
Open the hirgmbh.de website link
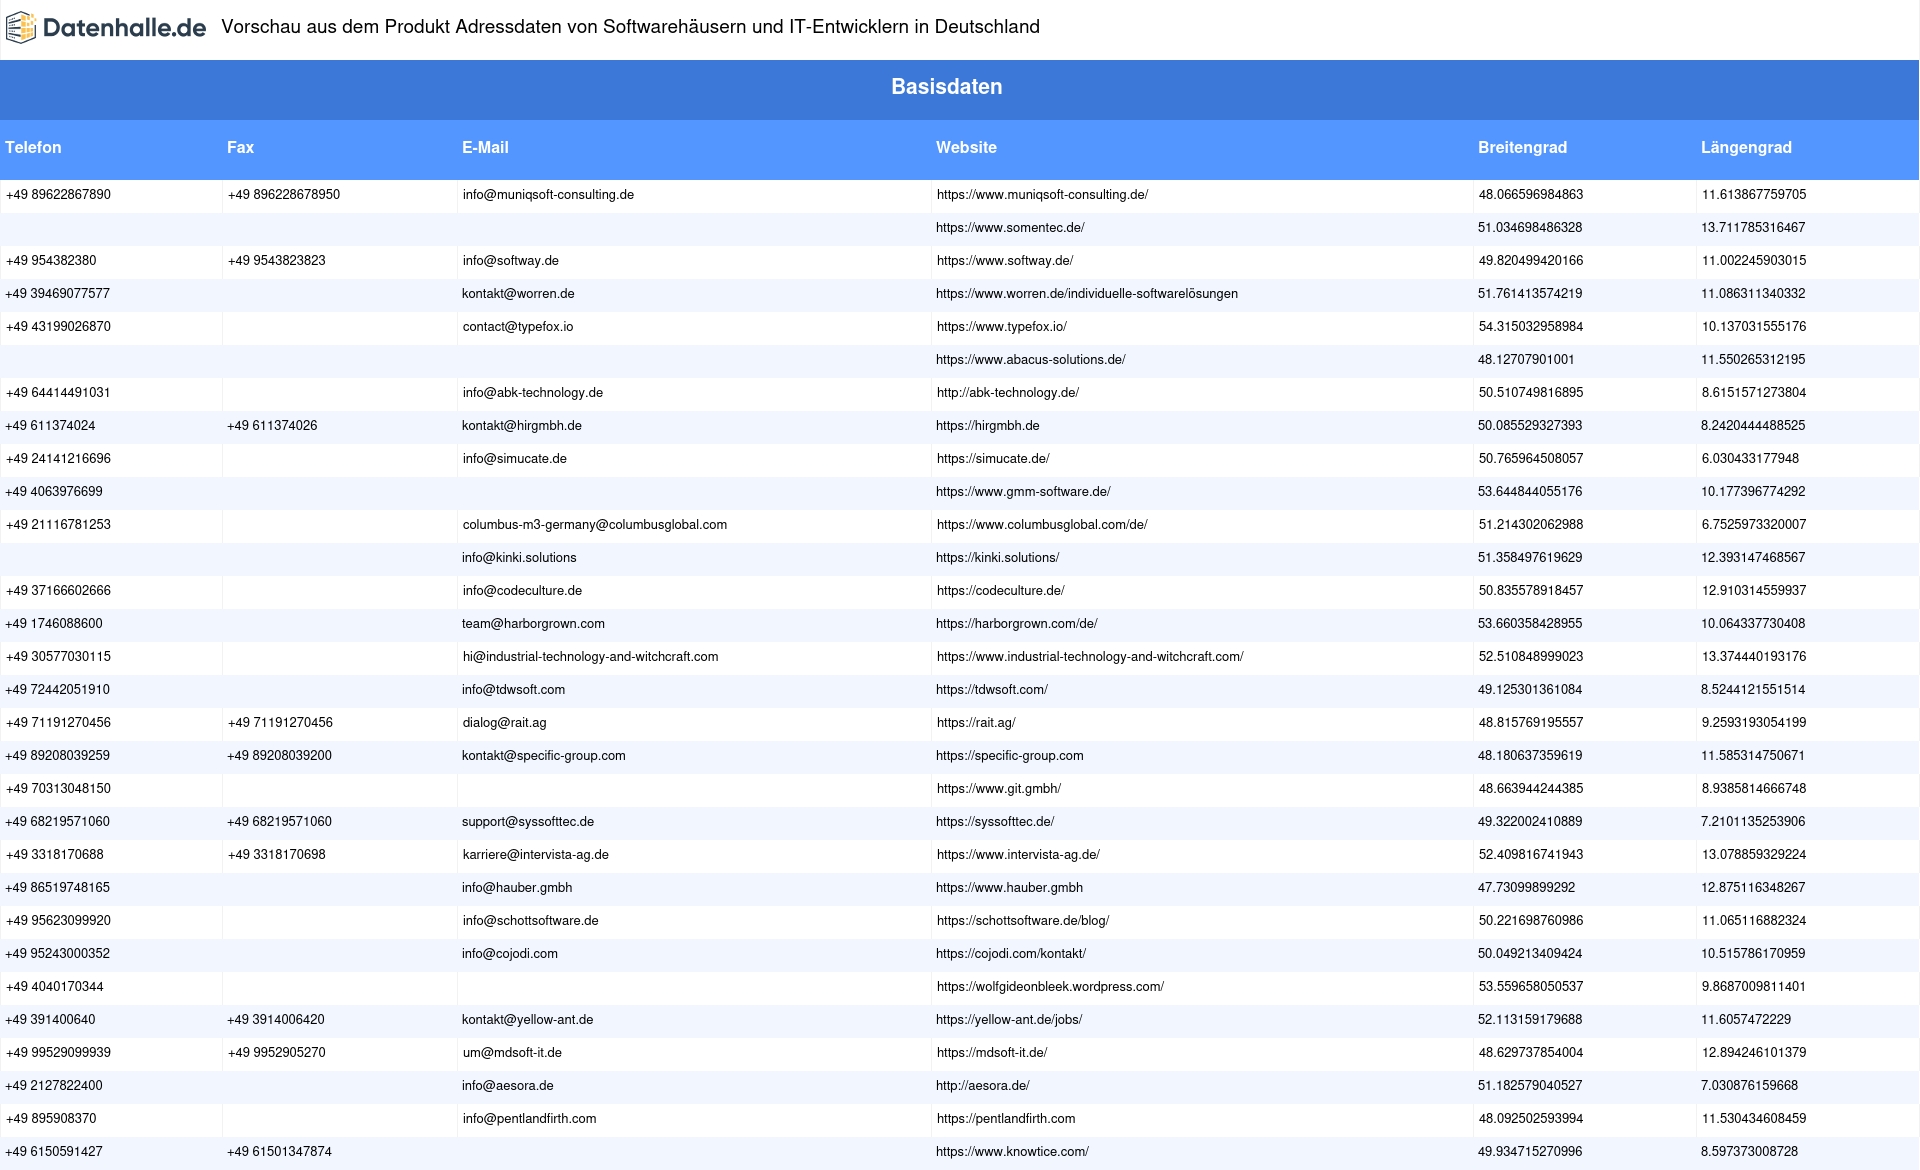(x=988, y=426)
